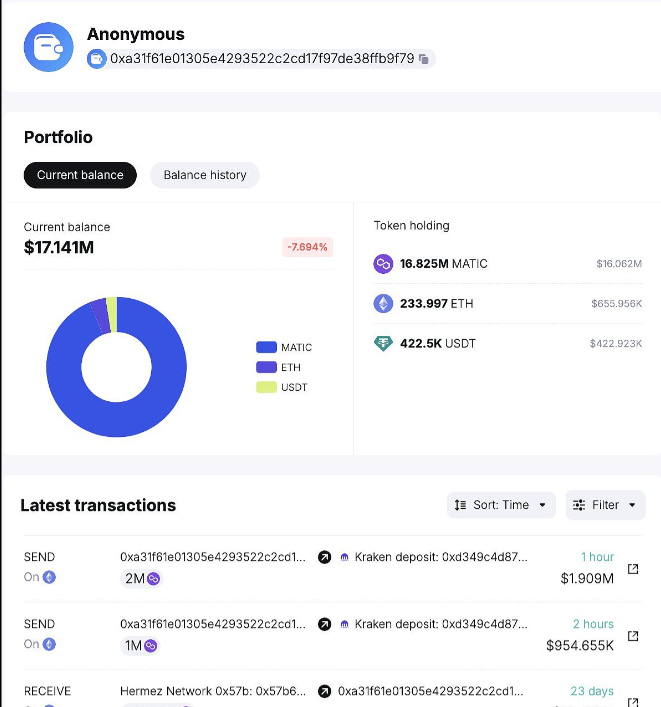Screen dimensions: 661x707
Task: Select the Current balance tab
Action: pos(80,175)
